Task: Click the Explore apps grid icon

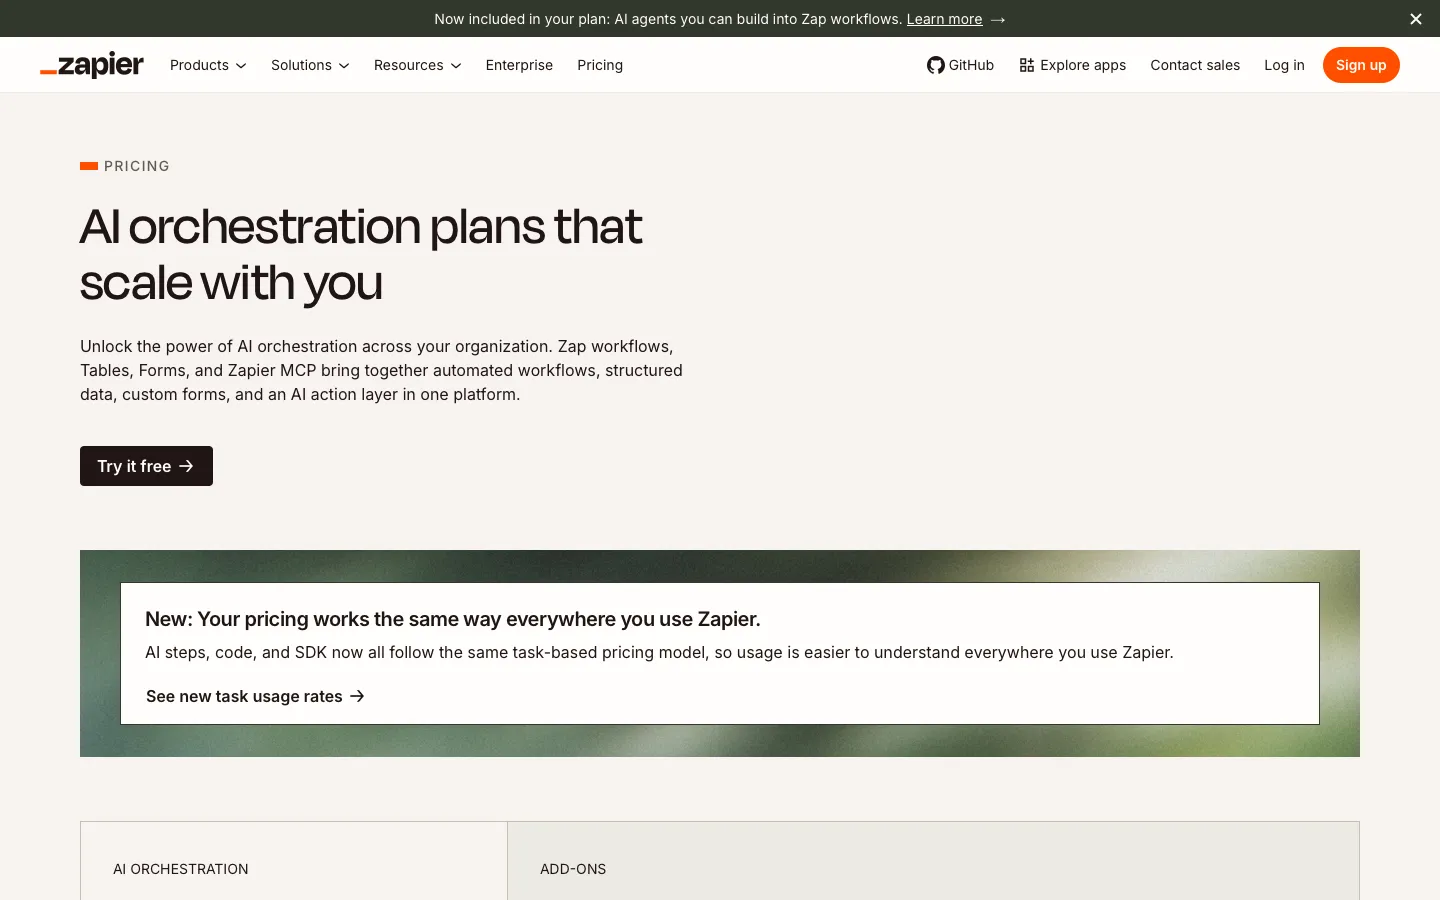Action: pos(1027,65)
